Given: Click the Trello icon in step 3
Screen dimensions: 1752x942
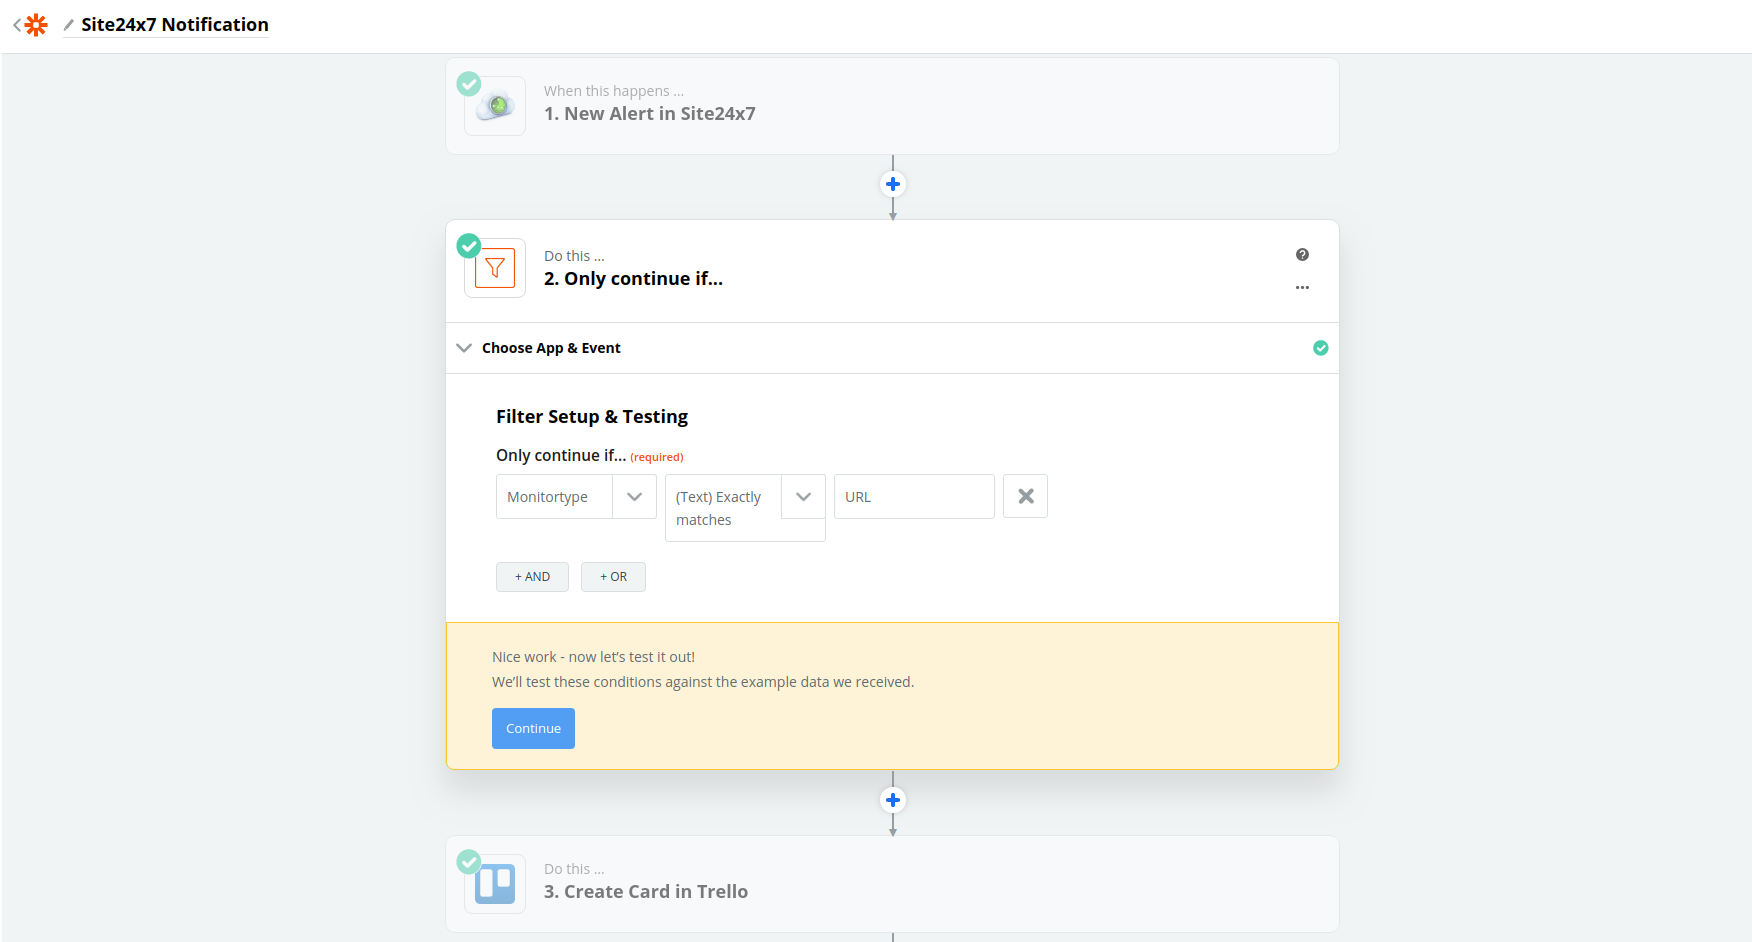Looking at the screenshot, I should coord(495,884).
